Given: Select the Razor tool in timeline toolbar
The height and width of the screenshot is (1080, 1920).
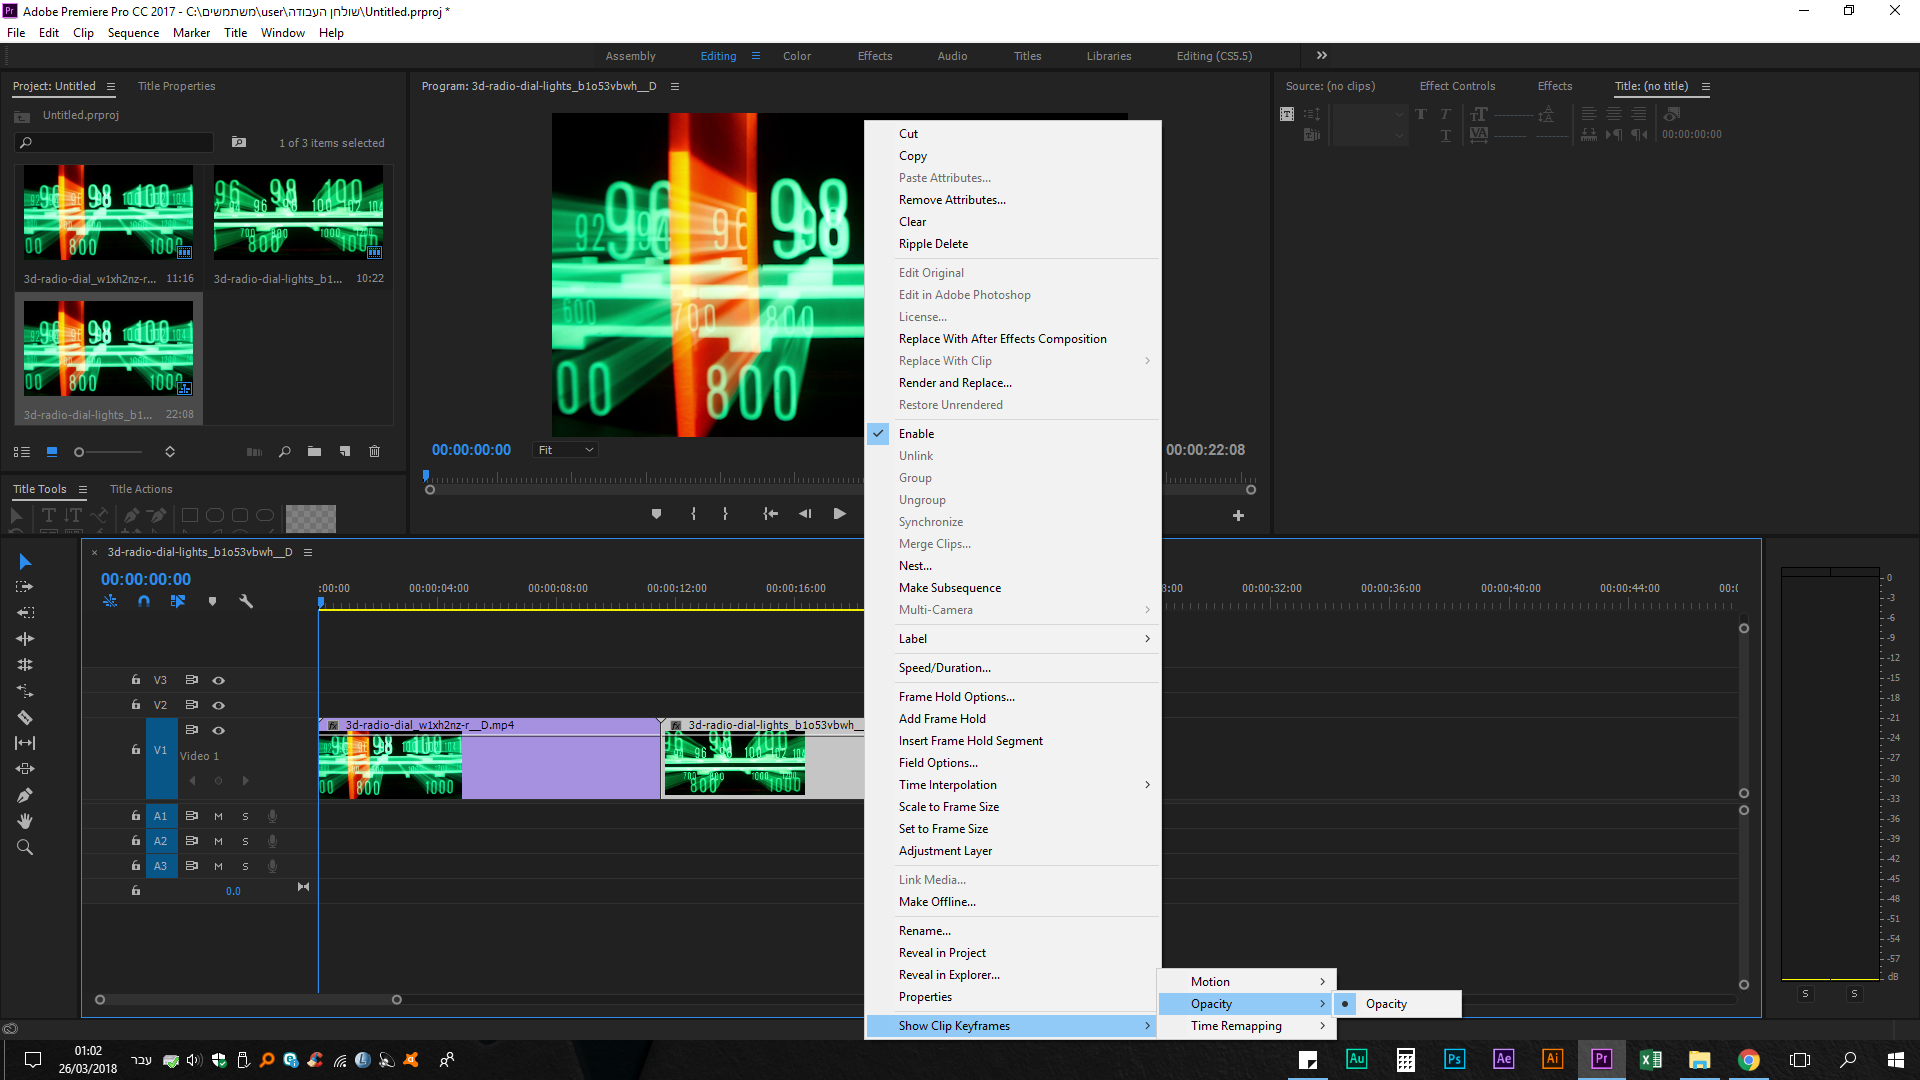Looking at the screenshot, I should click(25, 717).
